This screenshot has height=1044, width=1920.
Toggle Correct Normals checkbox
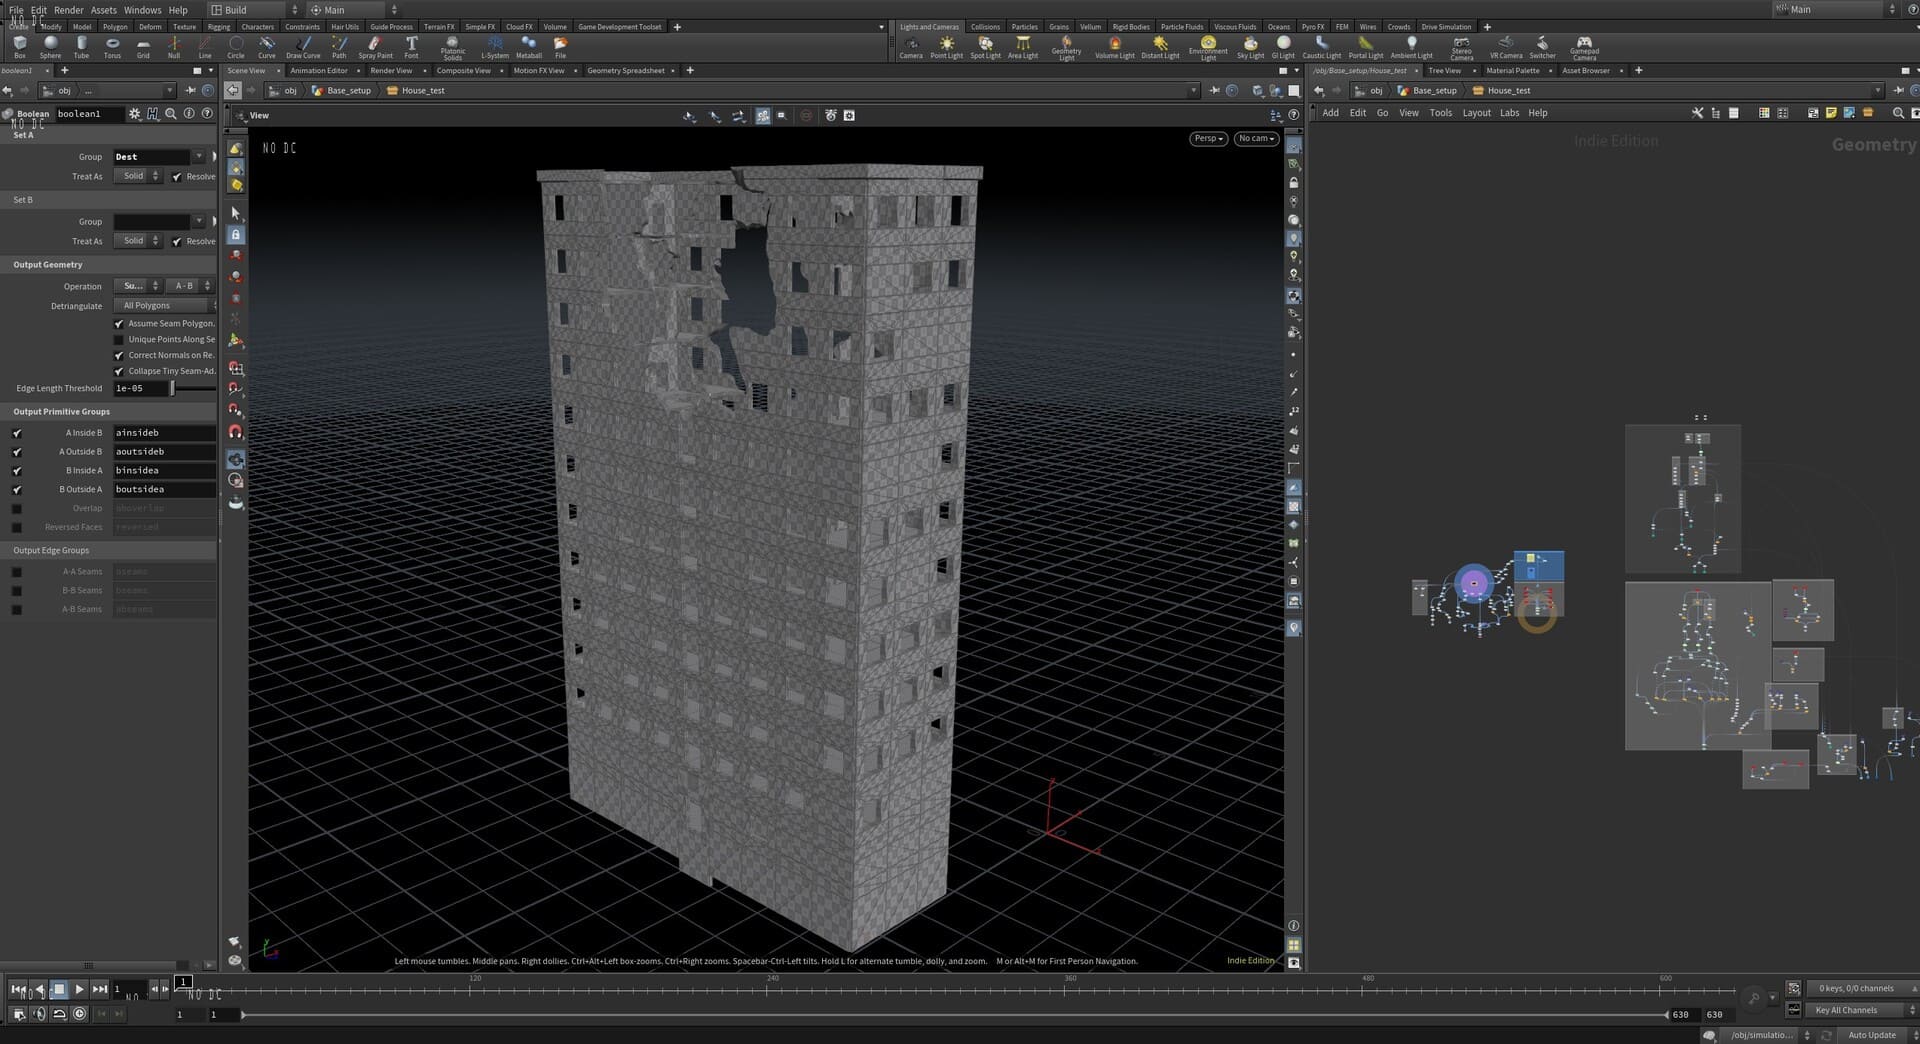pyautogui.click(x=119, y=356)
